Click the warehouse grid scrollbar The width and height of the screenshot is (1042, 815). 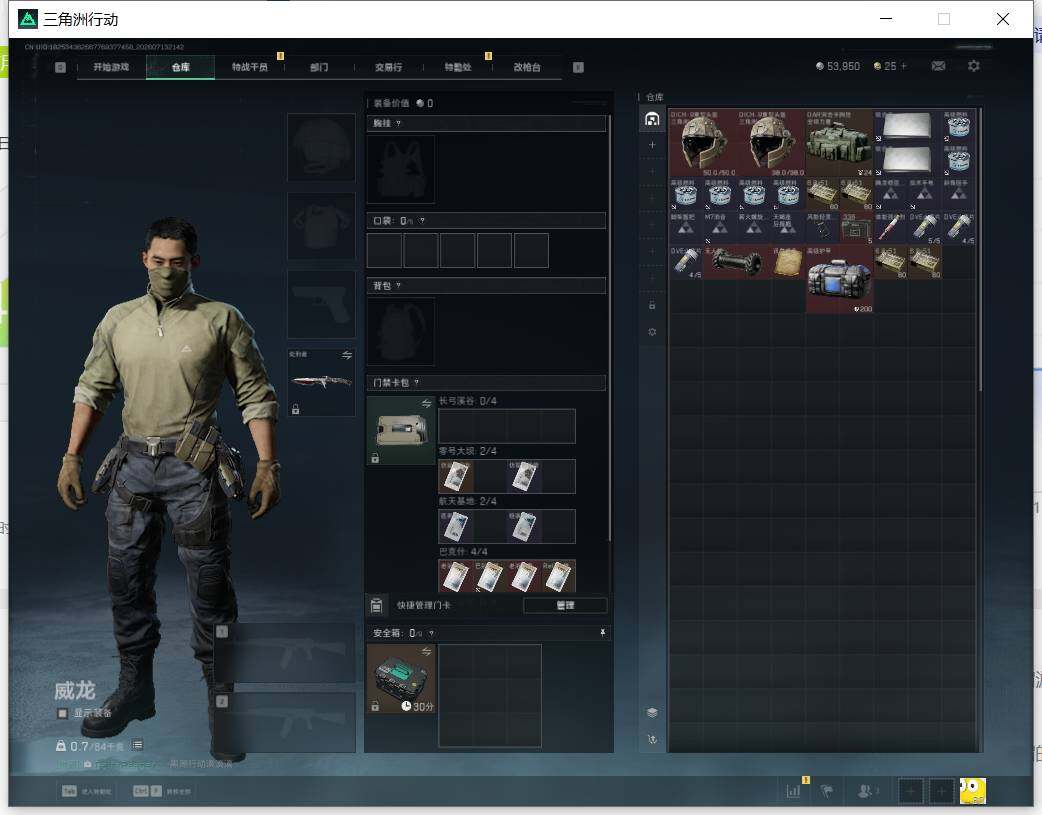(x=979, y=249)
